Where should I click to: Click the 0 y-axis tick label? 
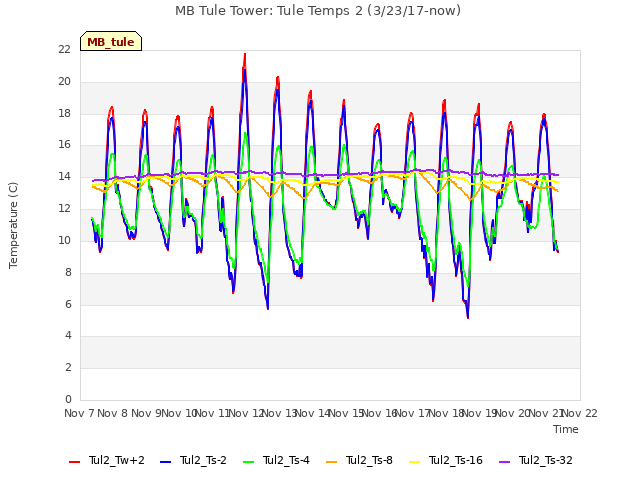tap(68, 399)
